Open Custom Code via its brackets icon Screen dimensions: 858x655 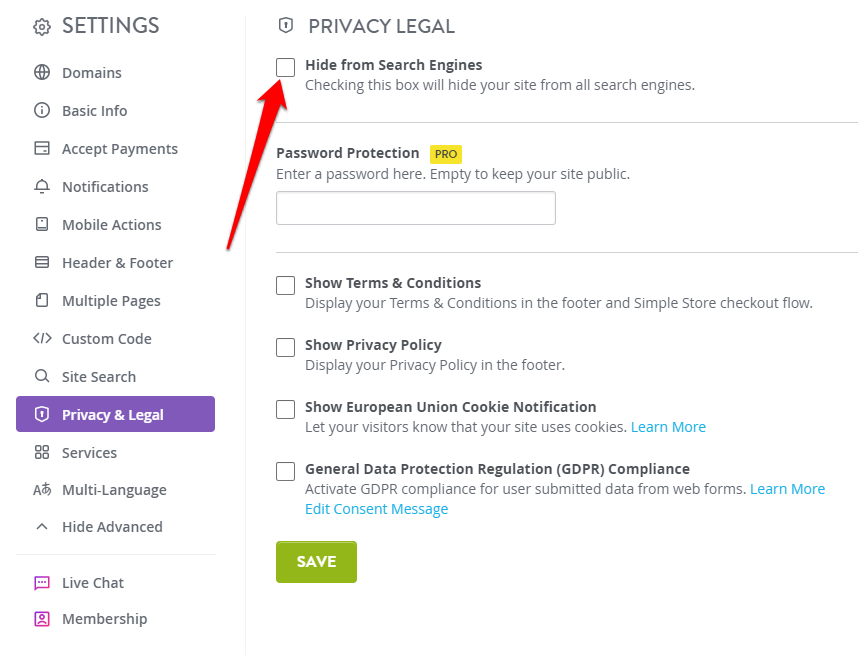[x=42, y=338]
